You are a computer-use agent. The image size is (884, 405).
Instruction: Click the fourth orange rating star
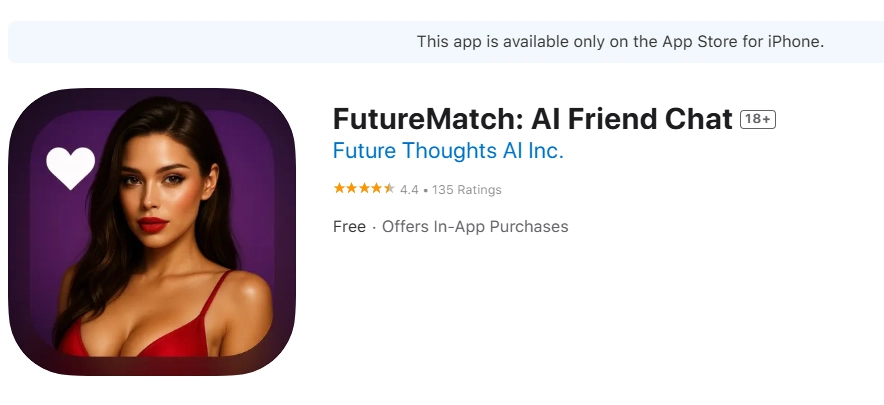[376, 189]
